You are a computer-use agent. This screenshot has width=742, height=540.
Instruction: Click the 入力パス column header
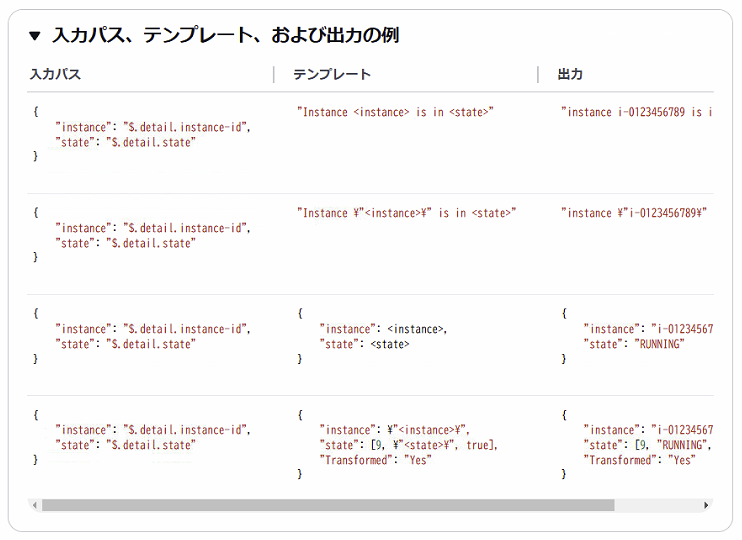pyautogui.click(x=55, y=74)
